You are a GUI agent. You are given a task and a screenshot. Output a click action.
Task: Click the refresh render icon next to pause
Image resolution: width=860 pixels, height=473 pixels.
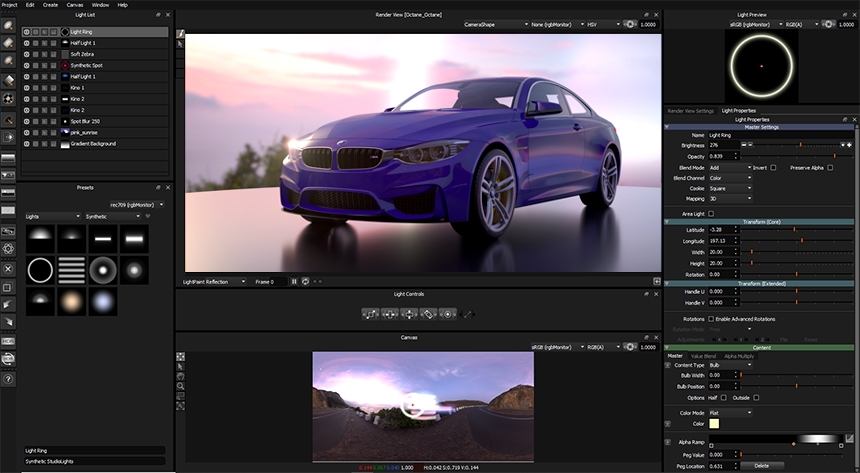[305, 281]
